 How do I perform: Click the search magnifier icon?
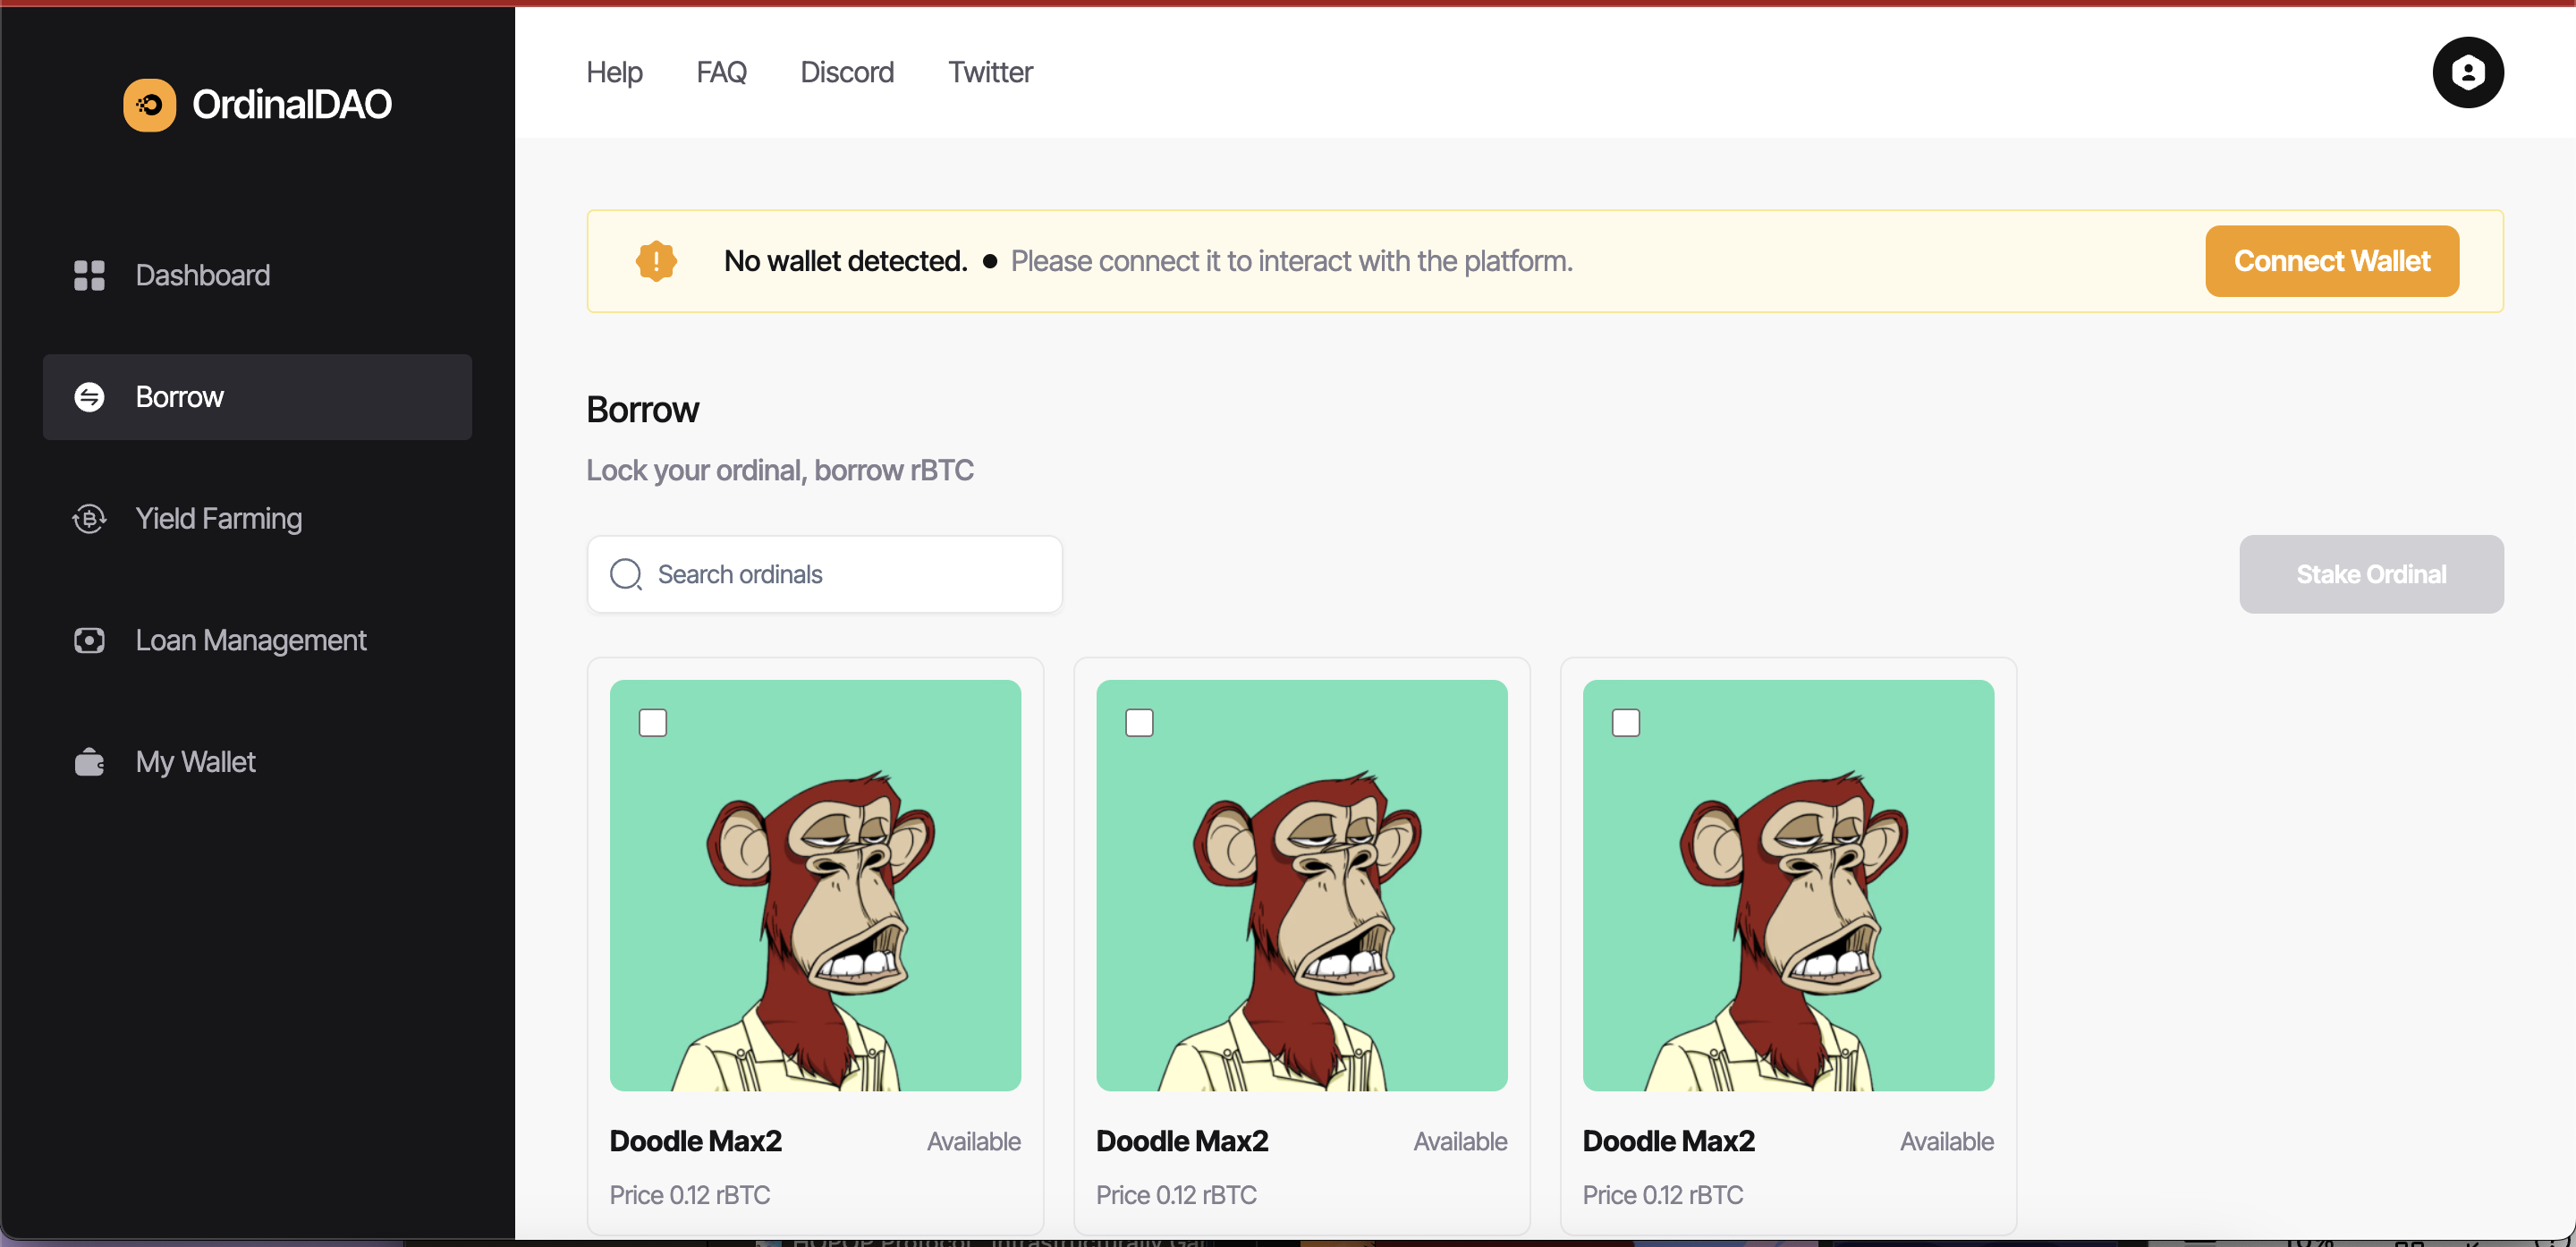626,574
